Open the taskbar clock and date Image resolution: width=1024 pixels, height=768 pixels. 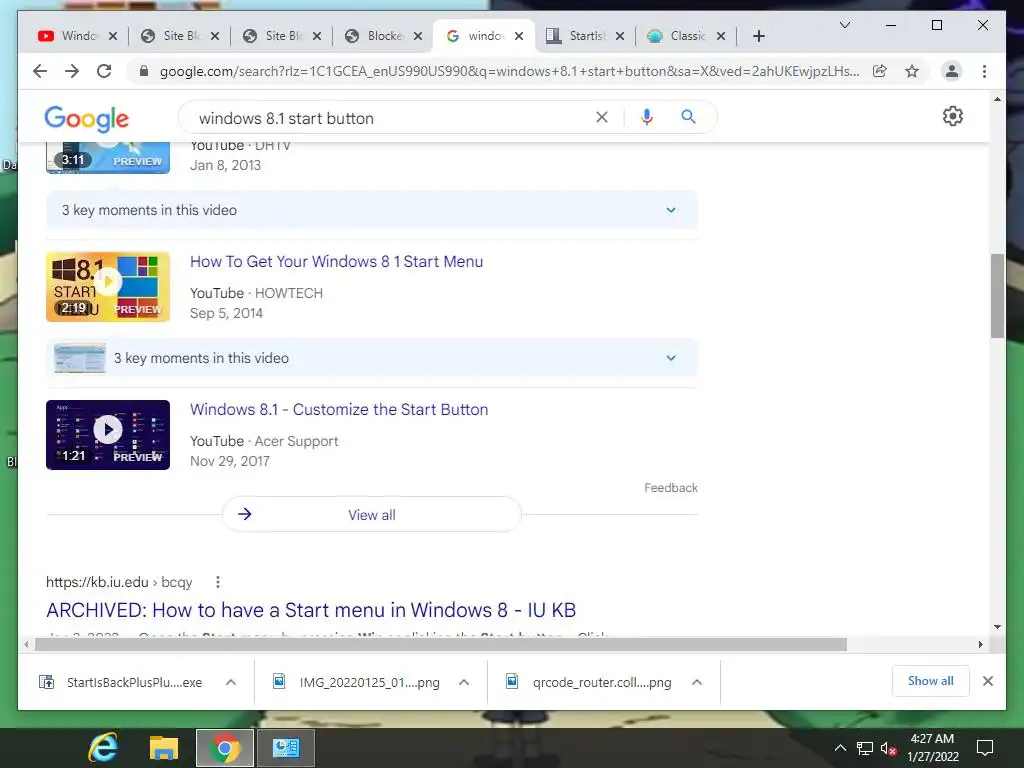tap(933, 748)
